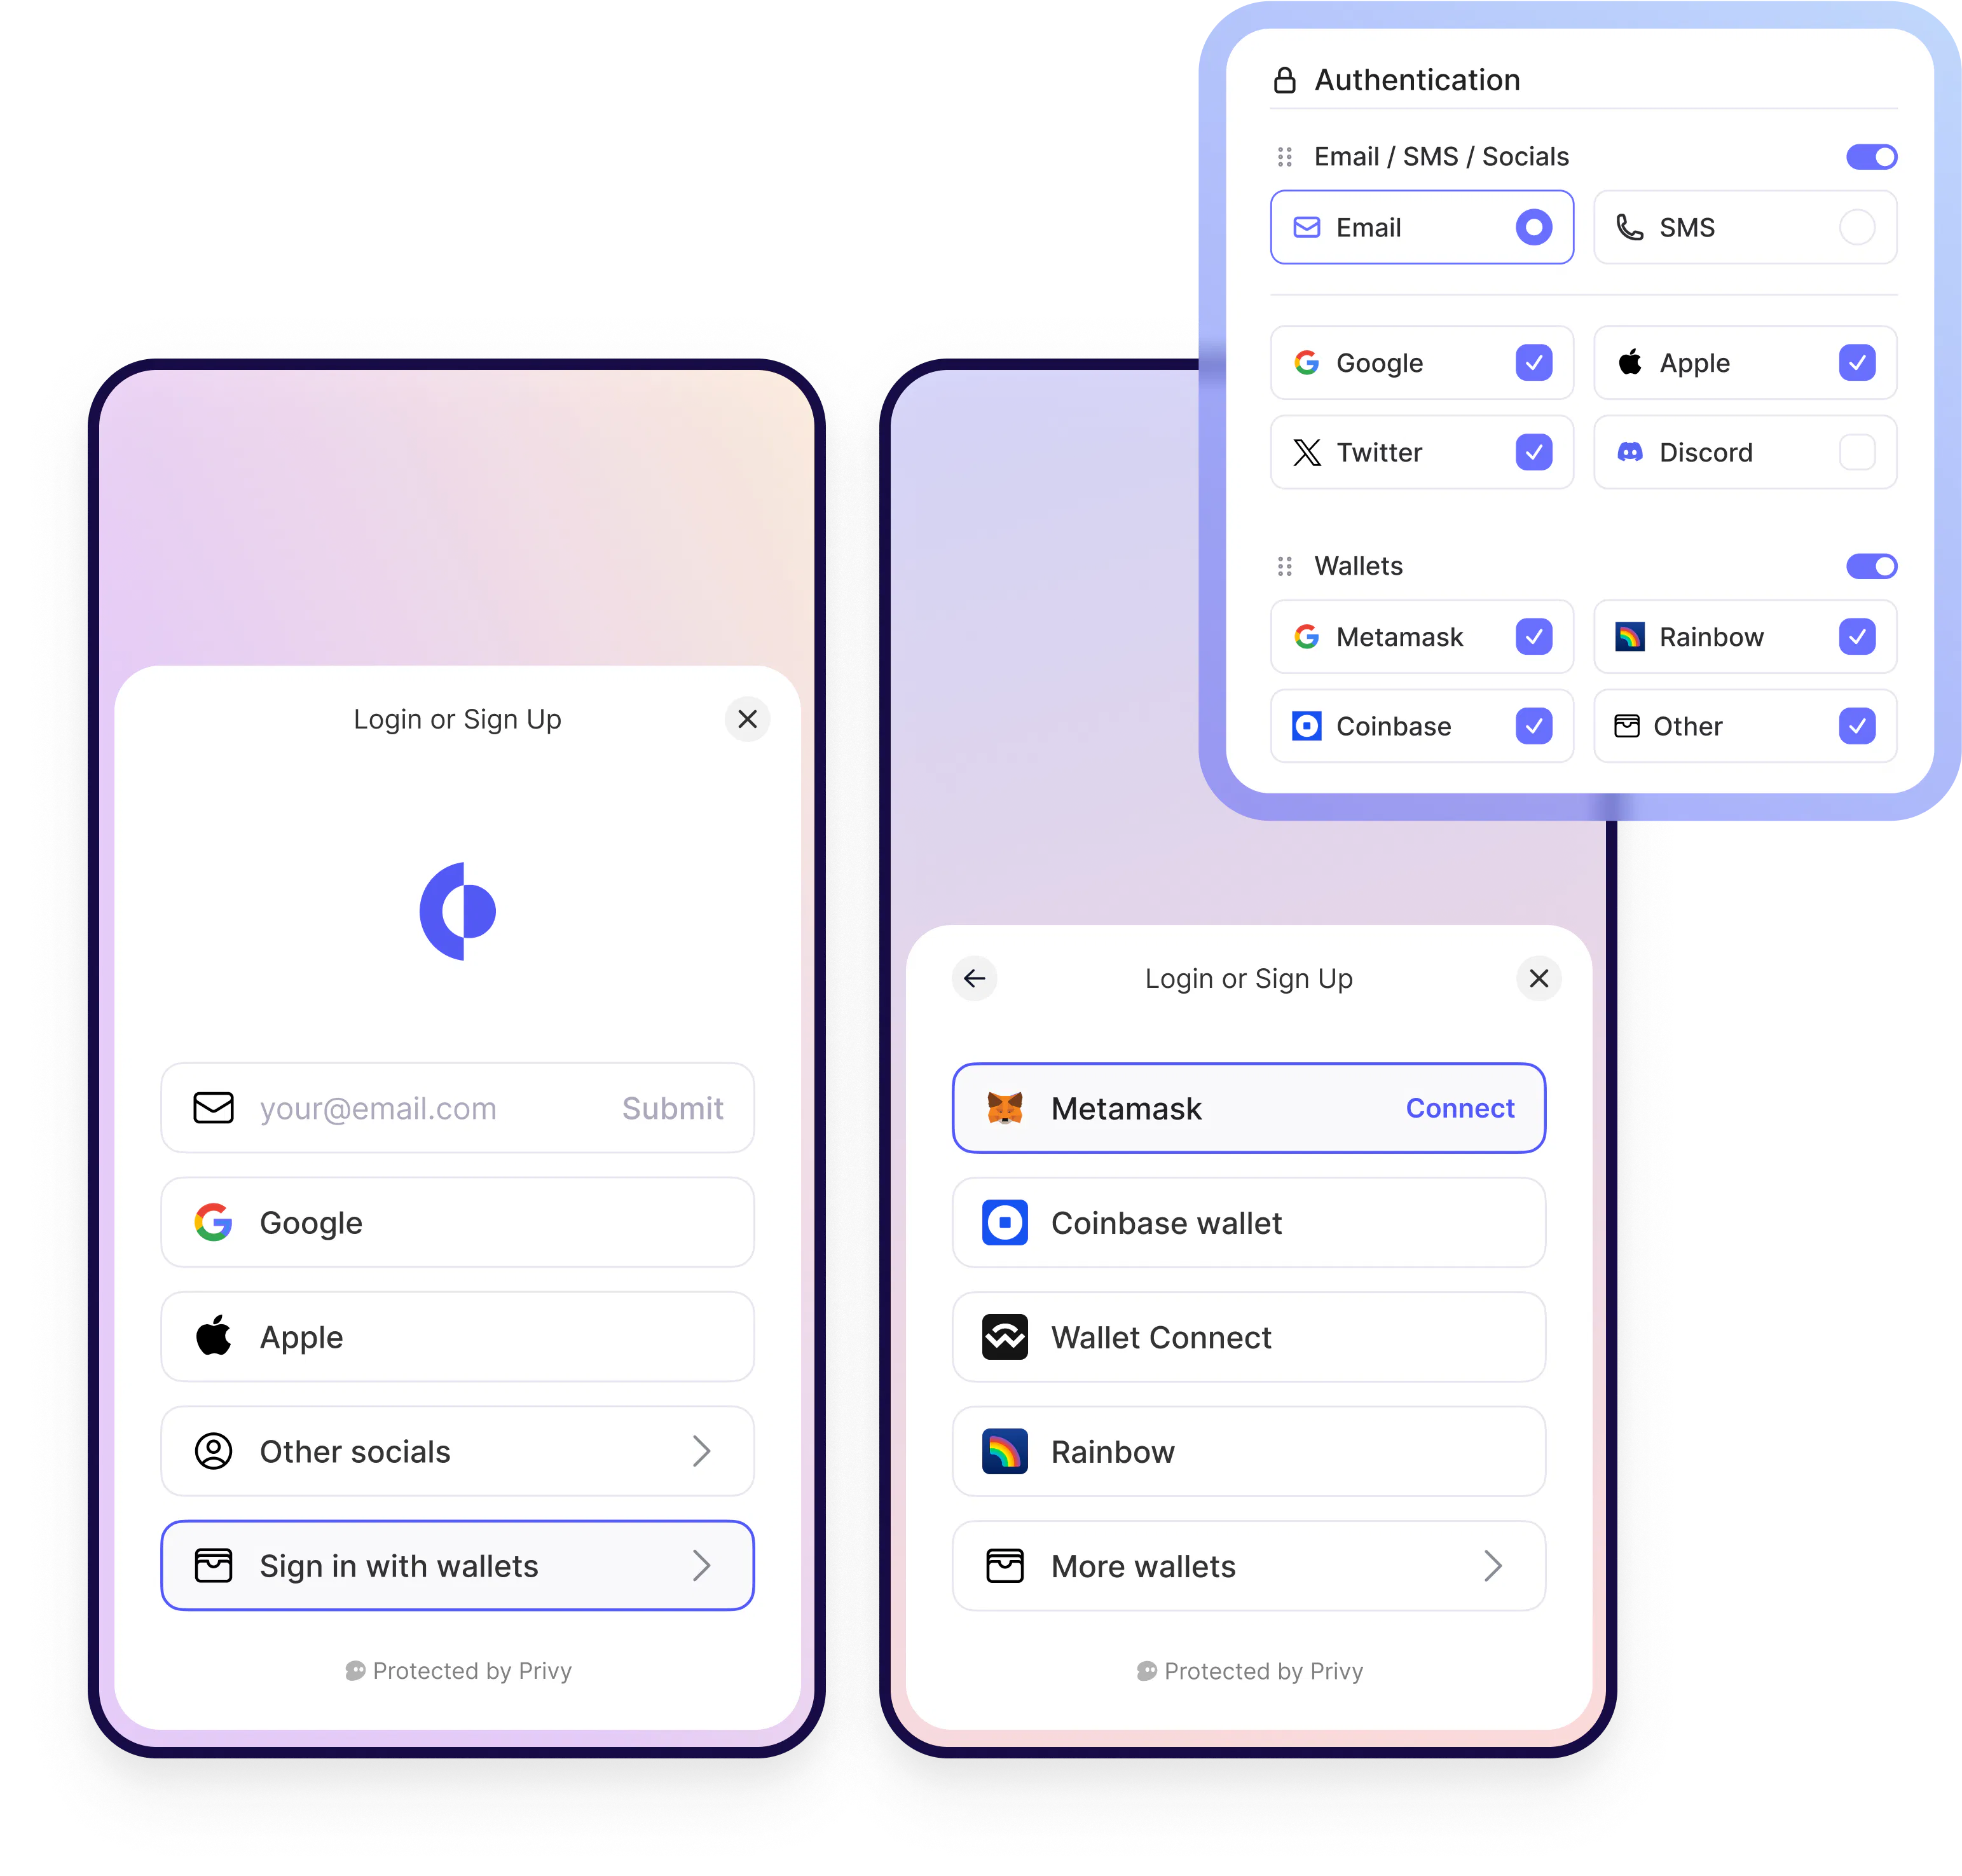Select Email authentication option
This screenshot has height=1876, width=1962.
tap(1415, 226)
